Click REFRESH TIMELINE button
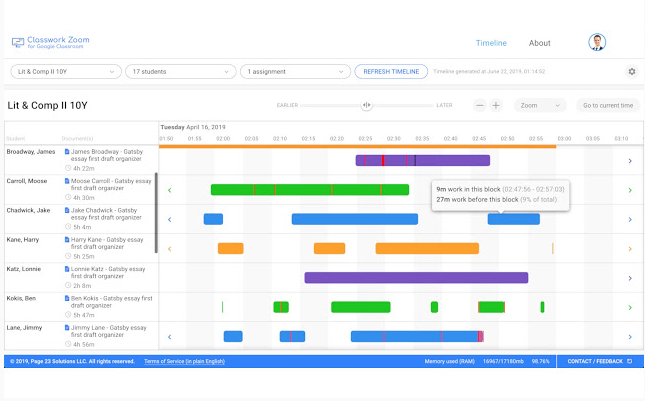 click(x=391, y=72)
